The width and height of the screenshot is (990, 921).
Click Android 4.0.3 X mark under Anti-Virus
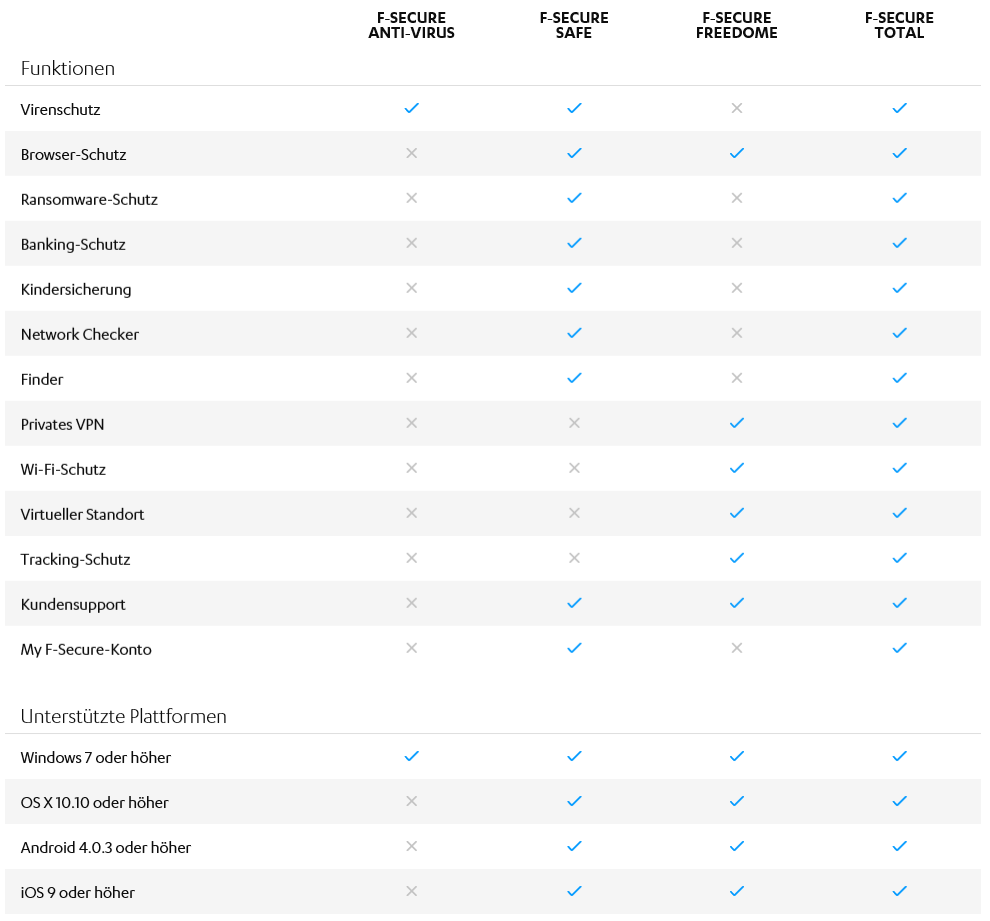click(411, 846)
